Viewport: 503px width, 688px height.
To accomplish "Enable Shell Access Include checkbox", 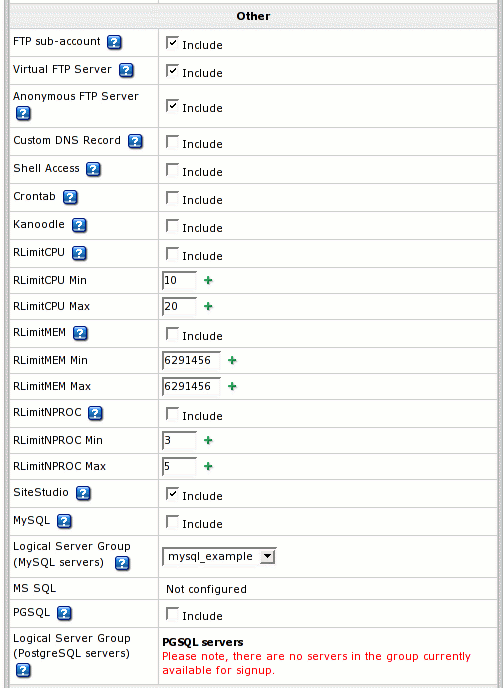I will 172,170.
